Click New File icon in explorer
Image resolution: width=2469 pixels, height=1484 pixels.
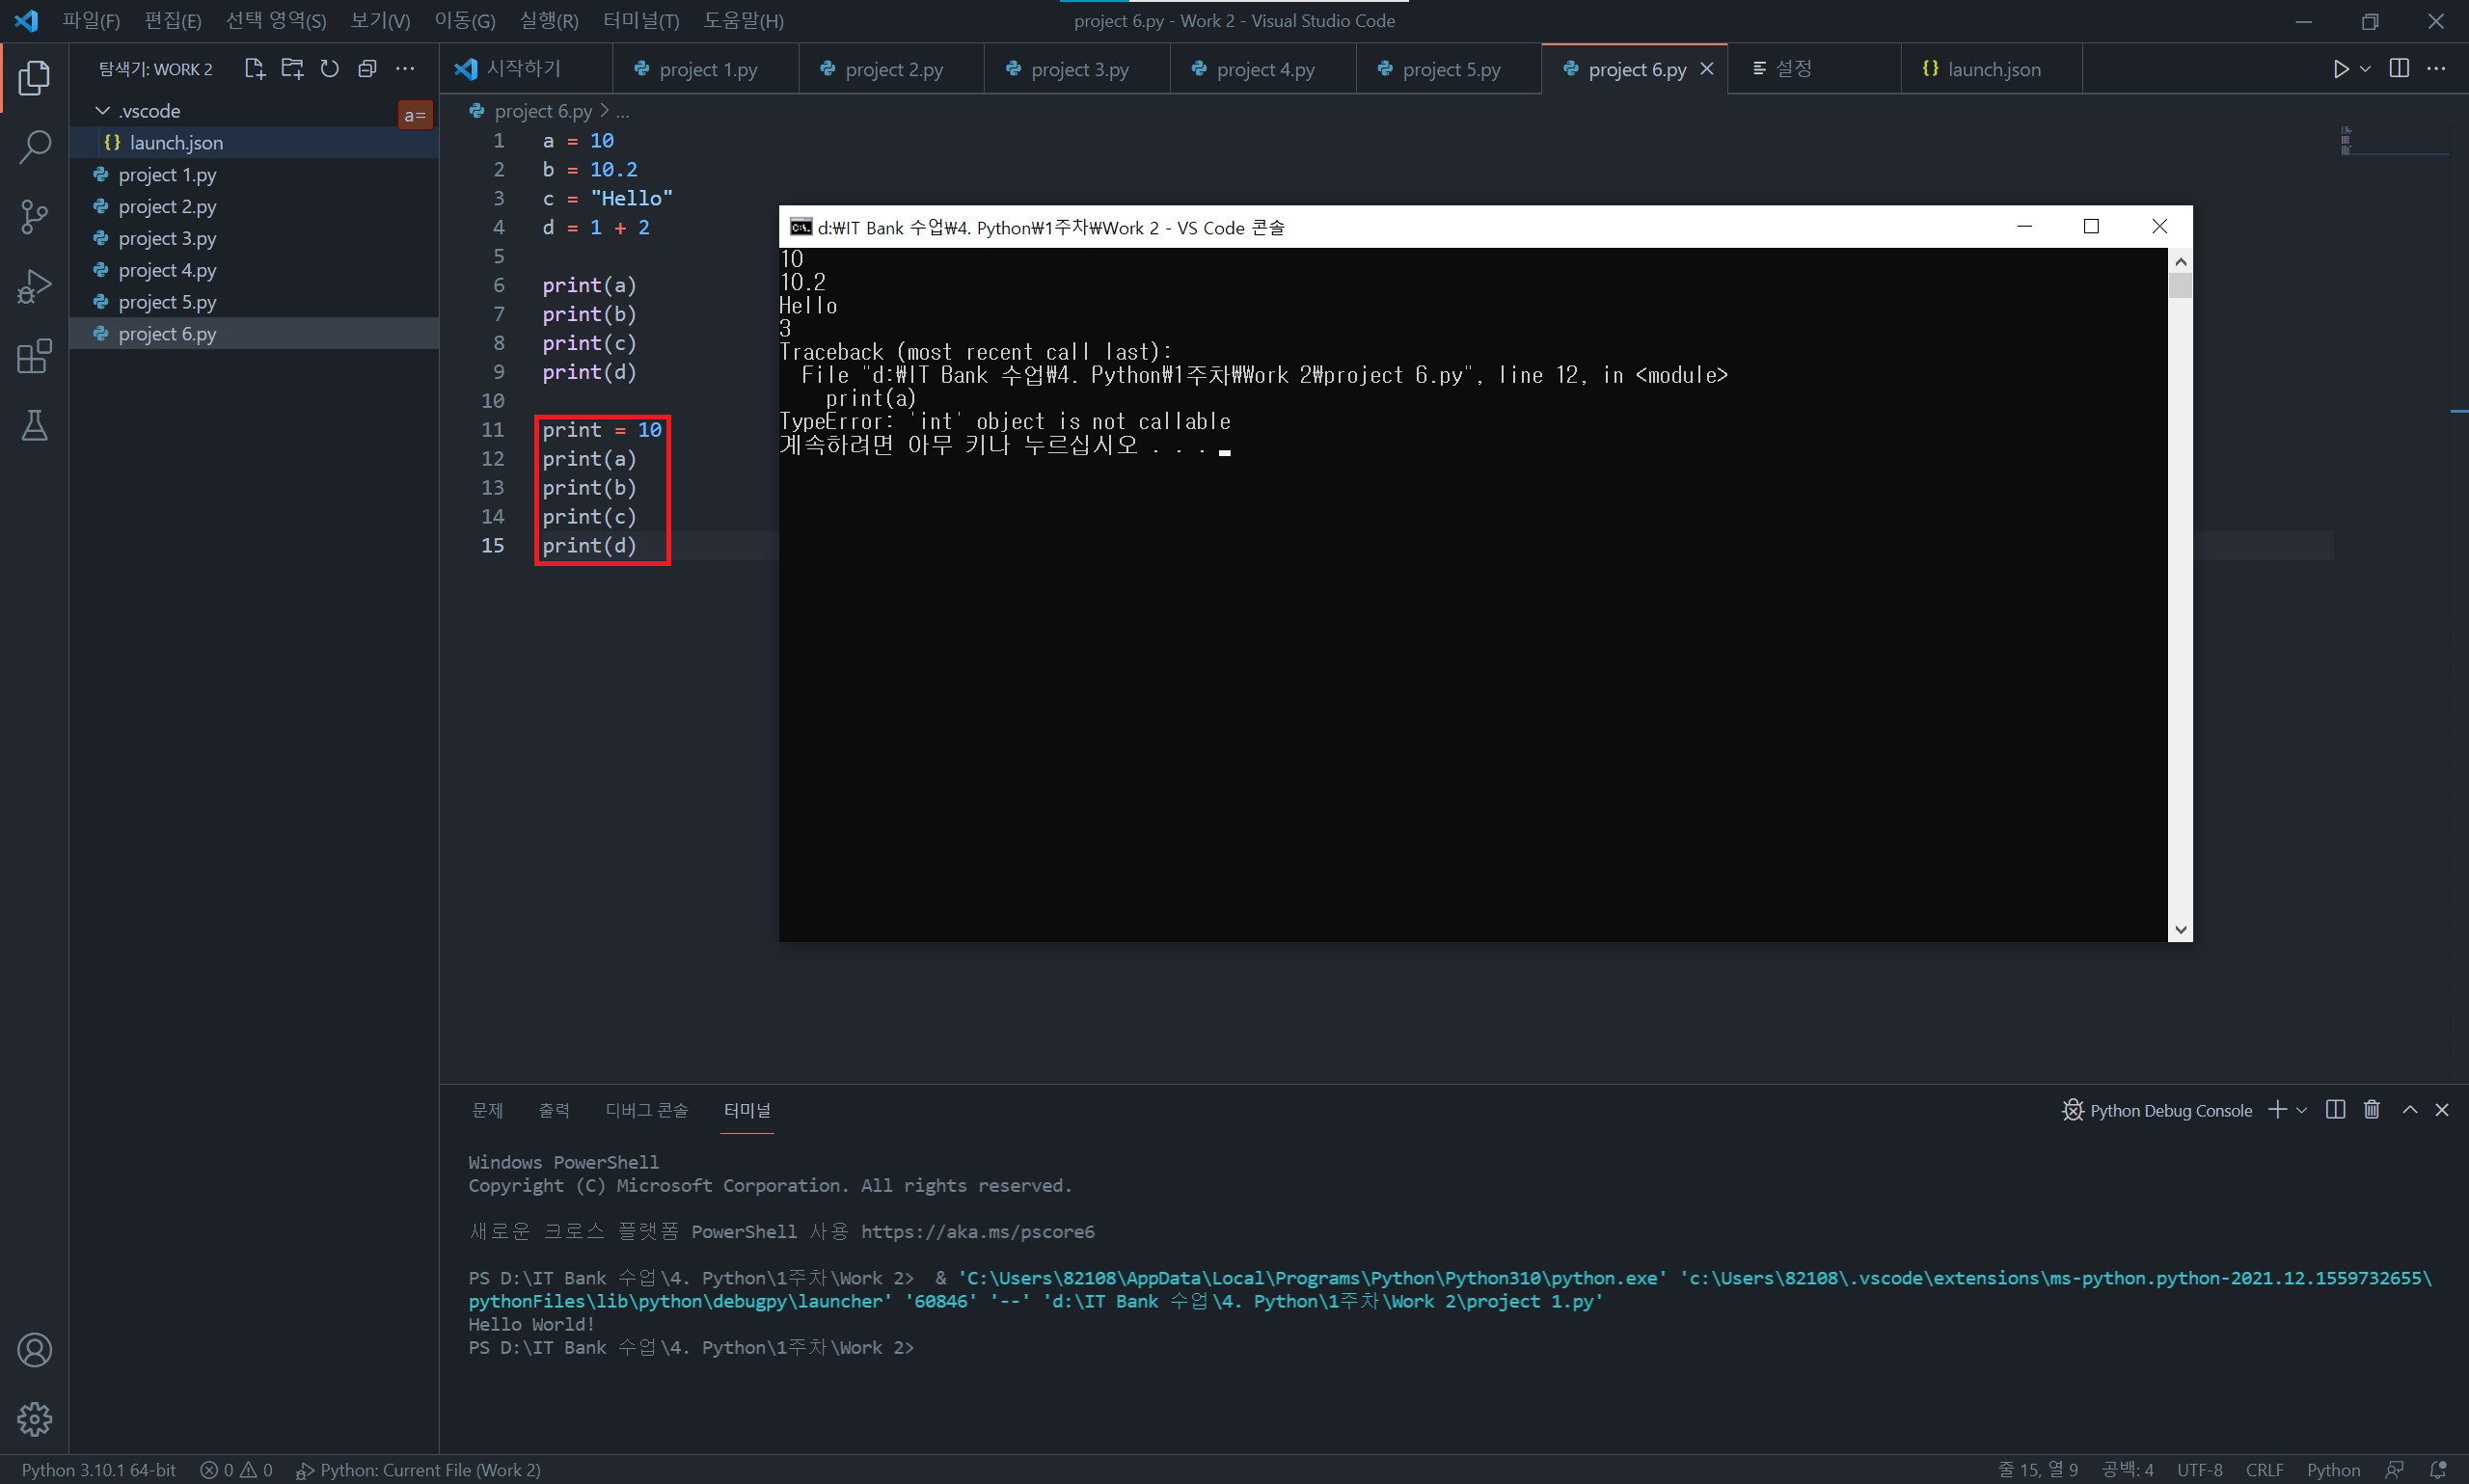pyautogui.click(x=254, y=68)
